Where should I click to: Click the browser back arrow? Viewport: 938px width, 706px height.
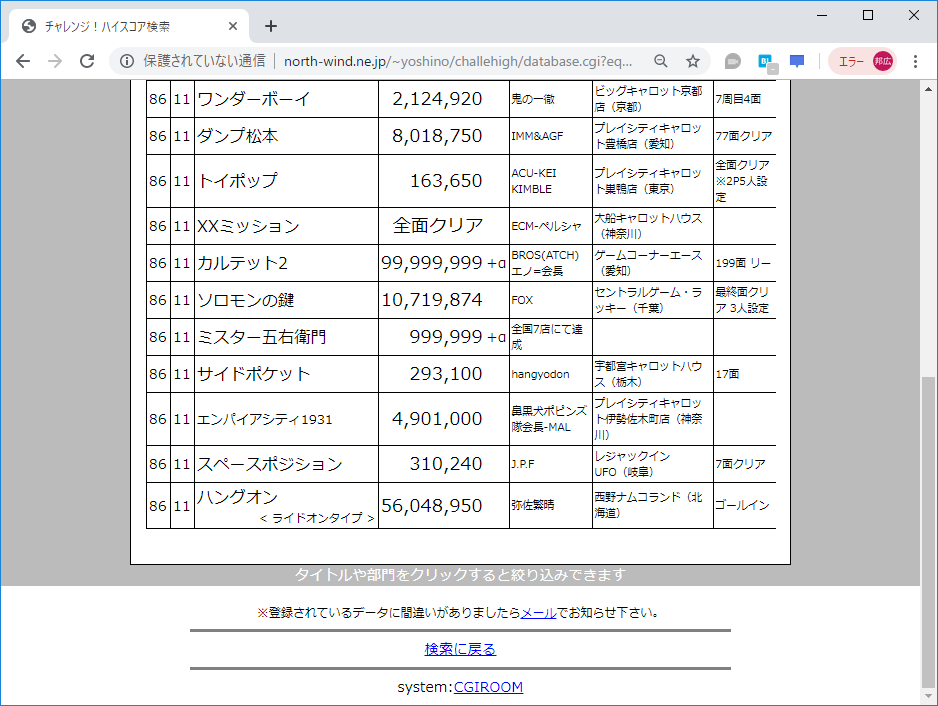(x=23, y=61)
